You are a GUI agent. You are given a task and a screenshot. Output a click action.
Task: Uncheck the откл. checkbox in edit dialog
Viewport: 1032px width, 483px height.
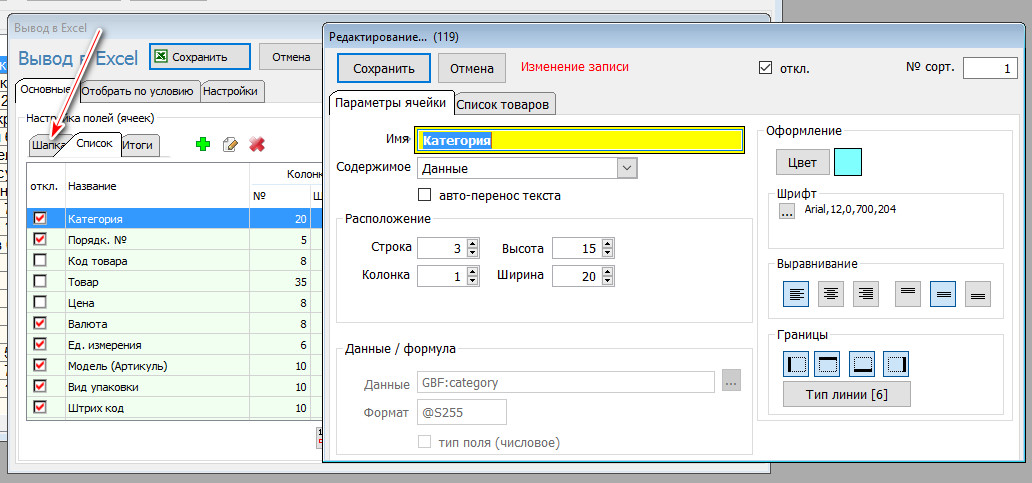[x=766, y=69]
